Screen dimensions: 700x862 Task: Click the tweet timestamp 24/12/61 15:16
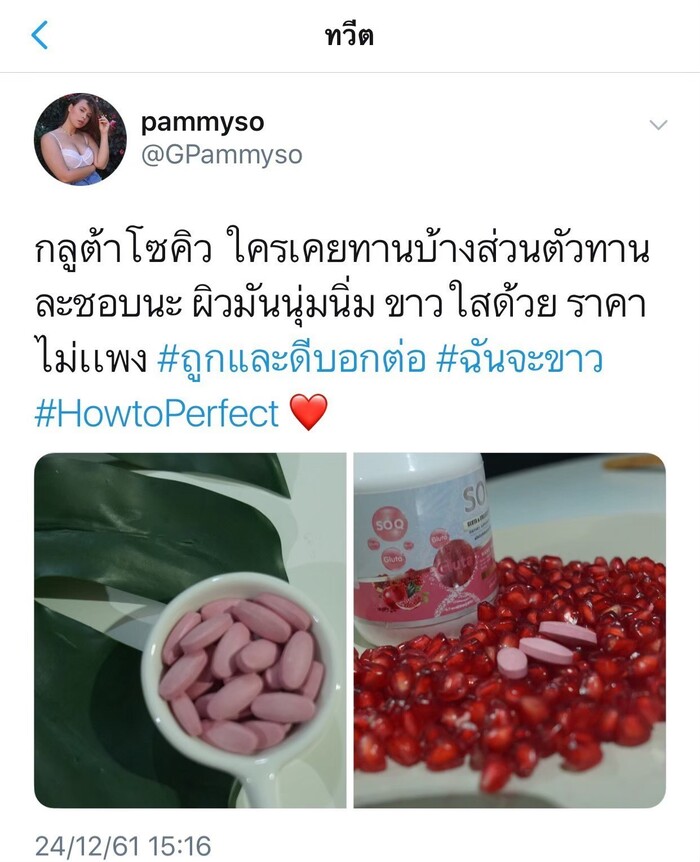(123, 846)
